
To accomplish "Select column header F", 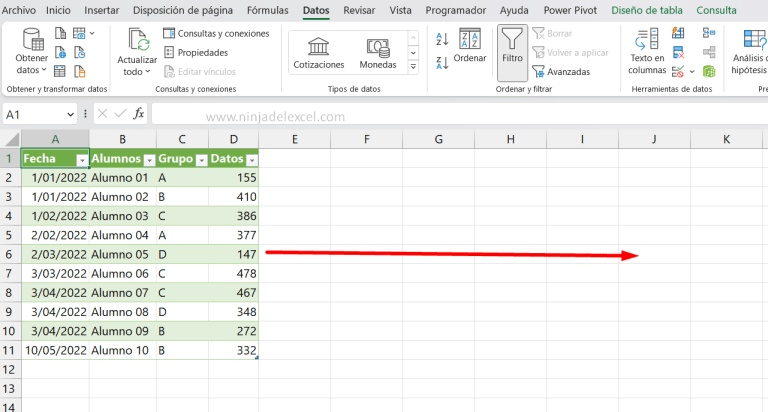I will [x=366, y=140].
